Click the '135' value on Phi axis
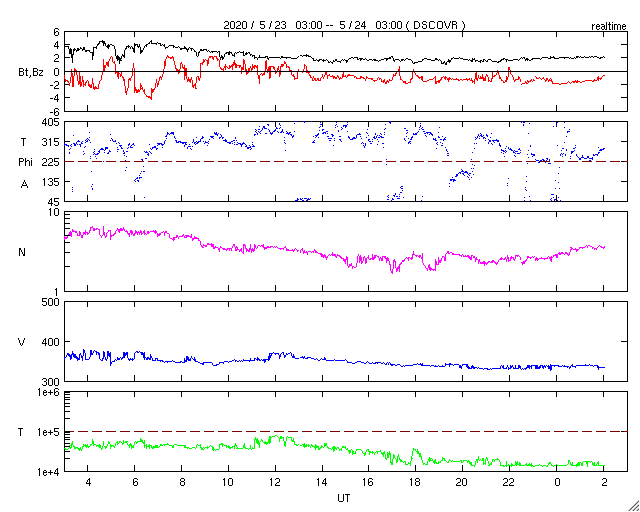 [51, 182]
